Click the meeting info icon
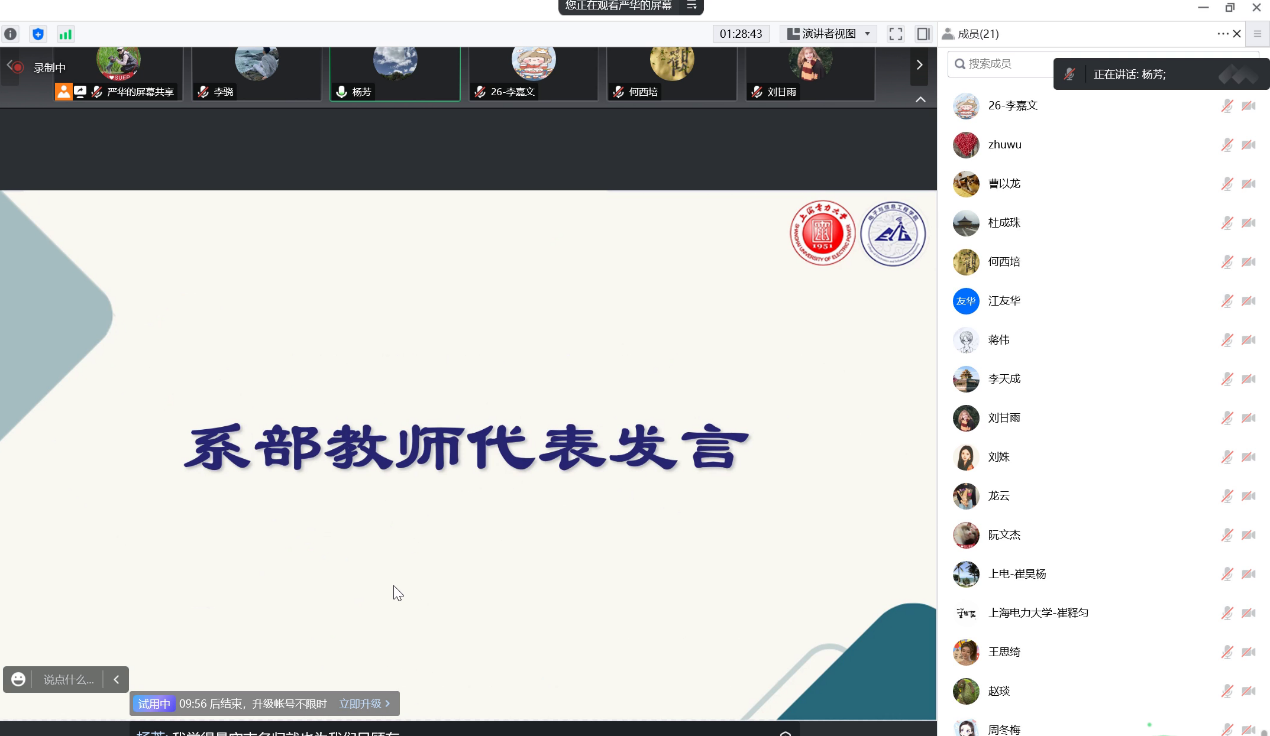The height and width of the screenshot is (736, 1270). [x=10, y=34]
